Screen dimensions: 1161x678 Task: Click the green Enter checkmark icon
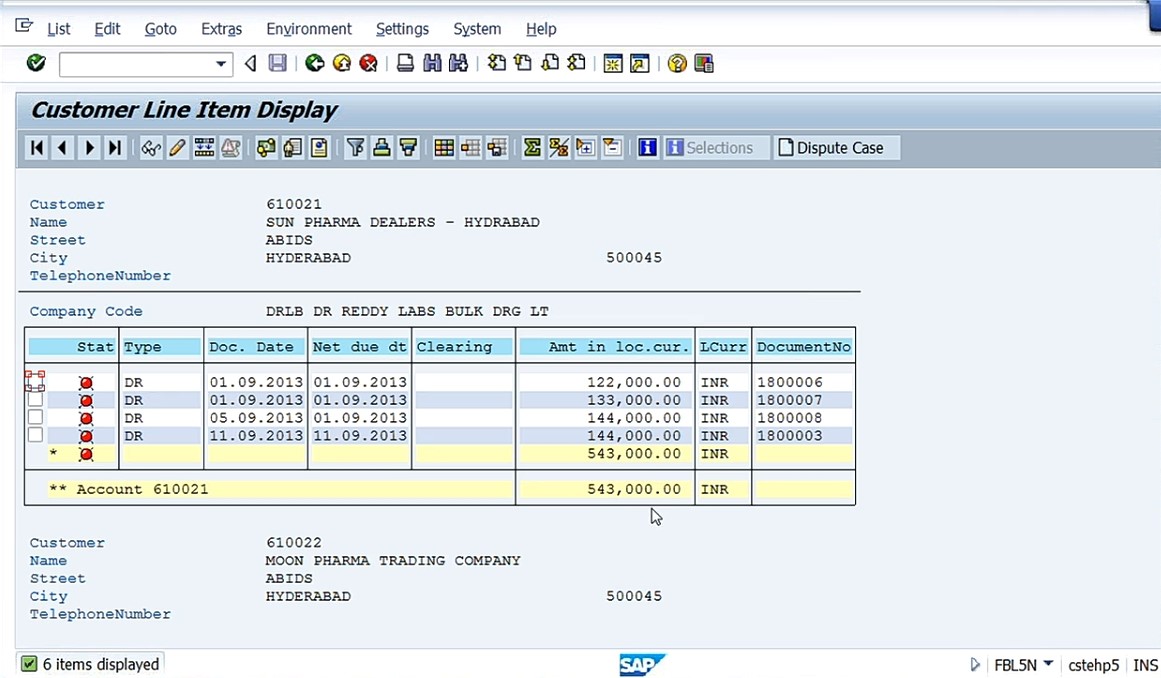[x=36, y=63]
